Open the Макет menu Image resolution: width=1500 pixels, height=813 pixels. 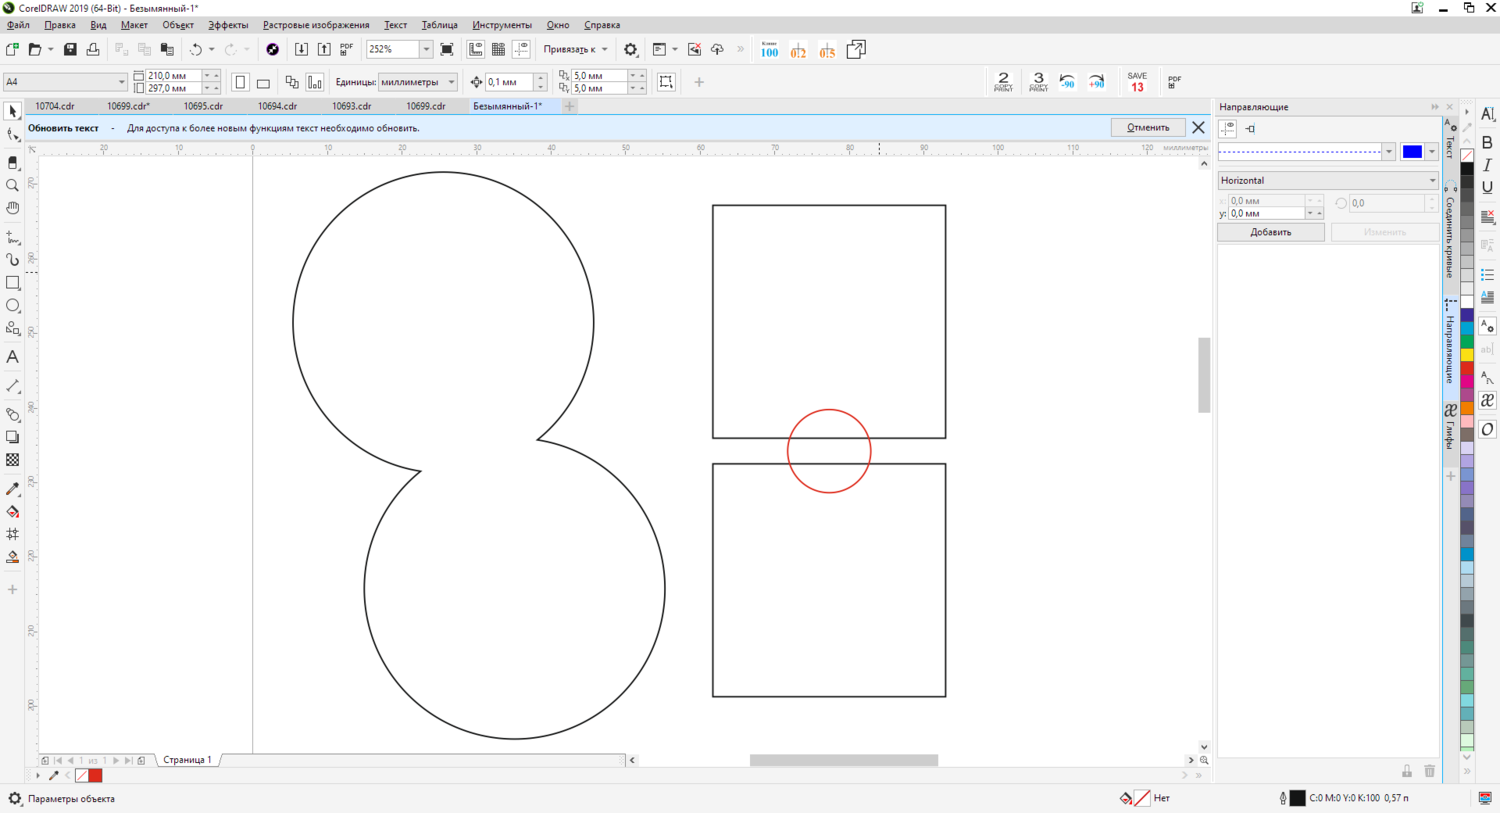(x=134, y=25)
